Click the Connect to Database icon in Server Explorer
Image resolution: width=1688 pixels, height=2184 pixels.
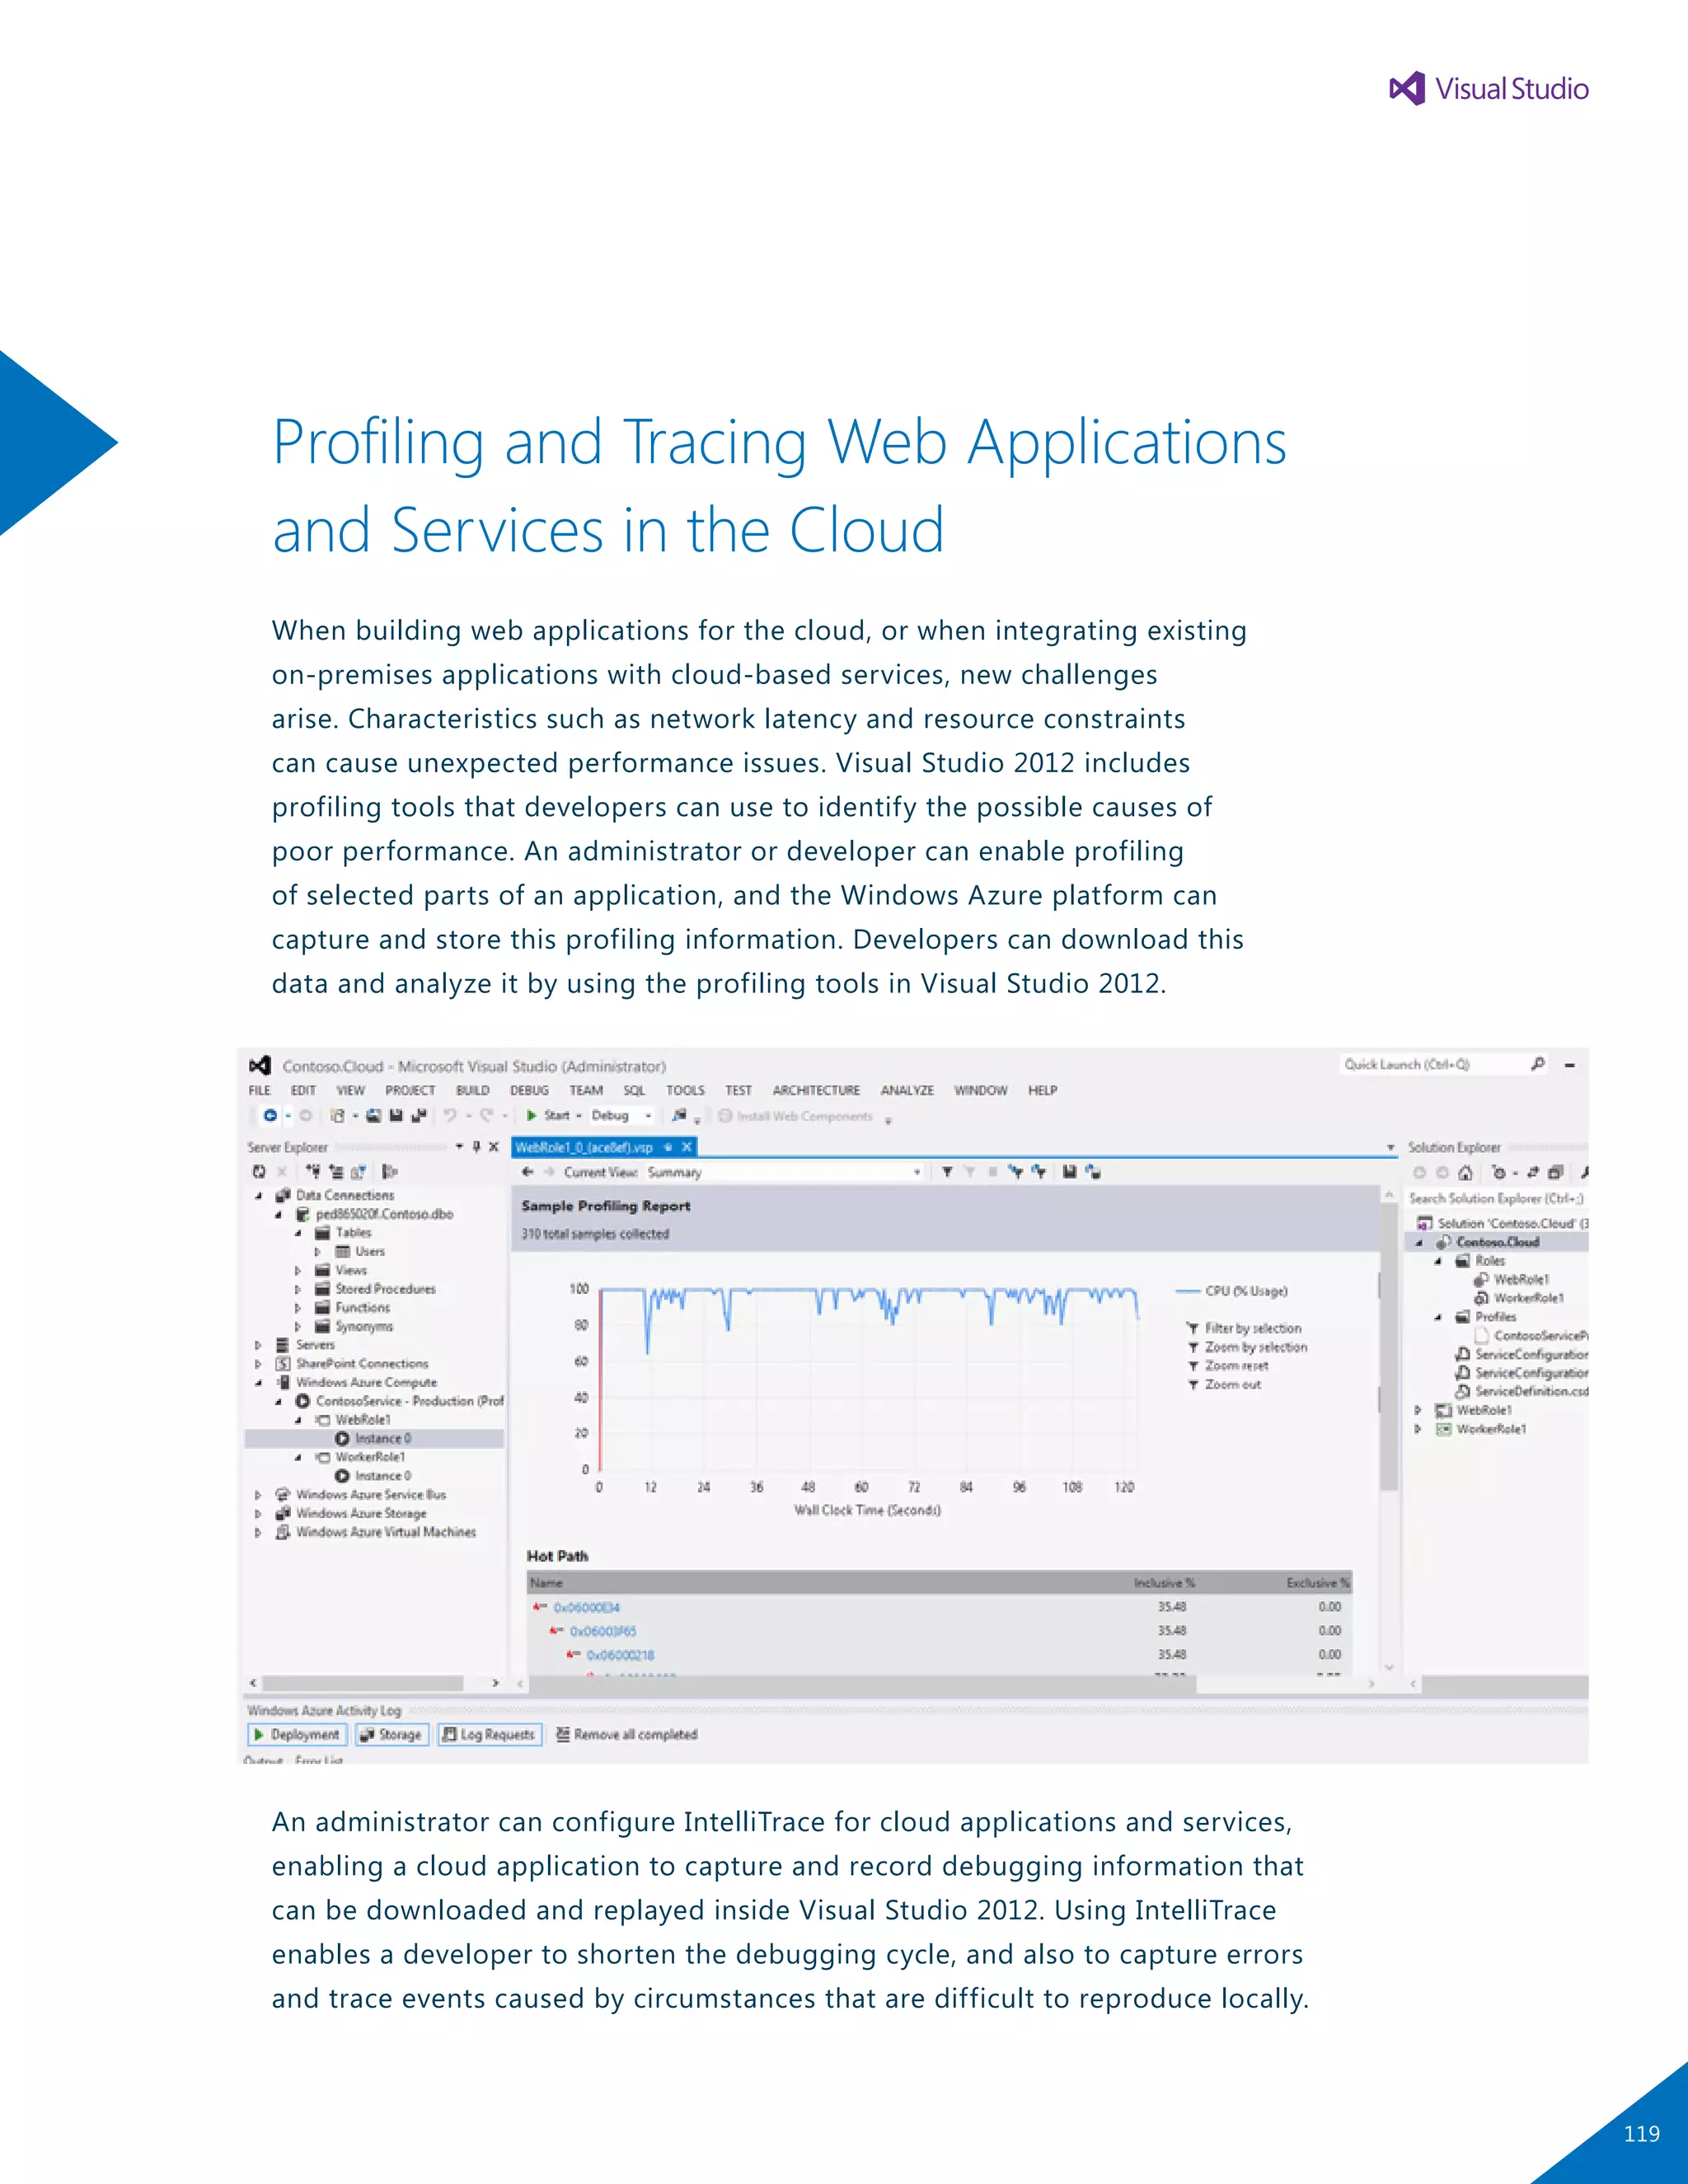click(314, 1172)
